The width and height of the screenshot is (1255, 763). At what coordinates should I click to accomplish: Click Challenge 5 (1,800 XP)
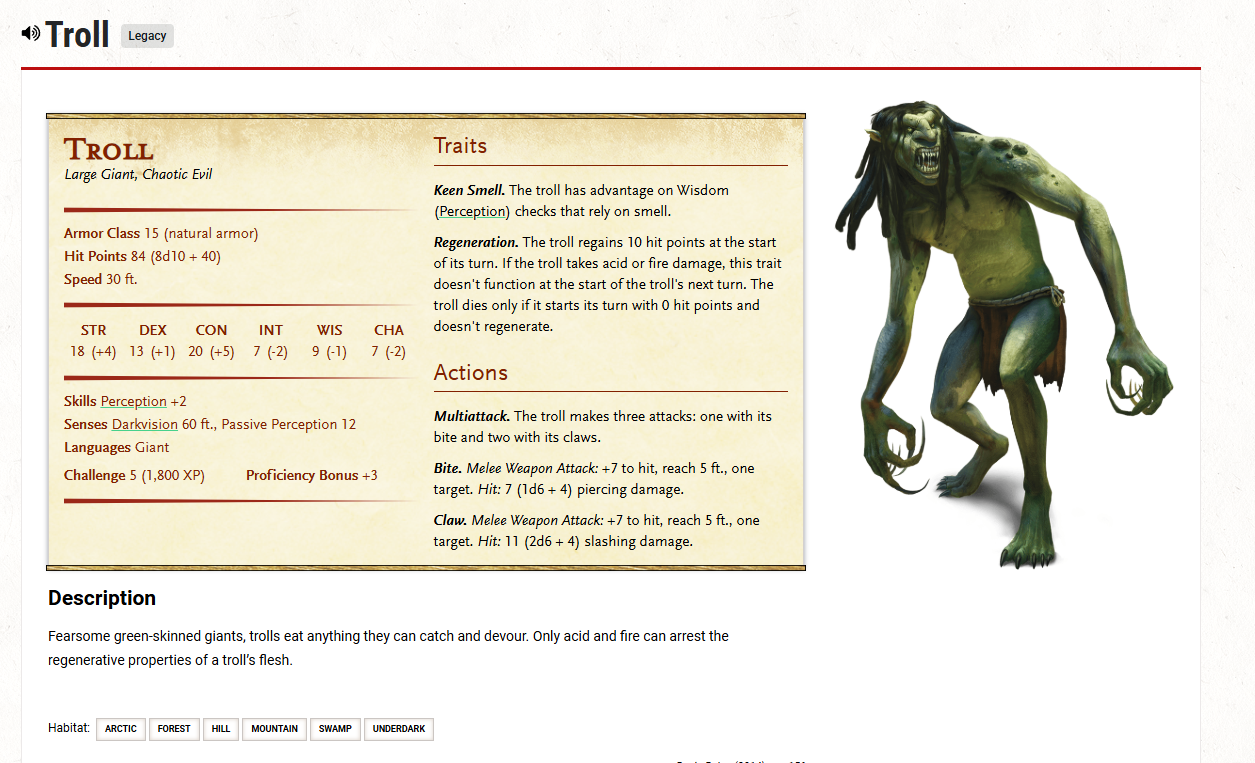click(134, 475)
